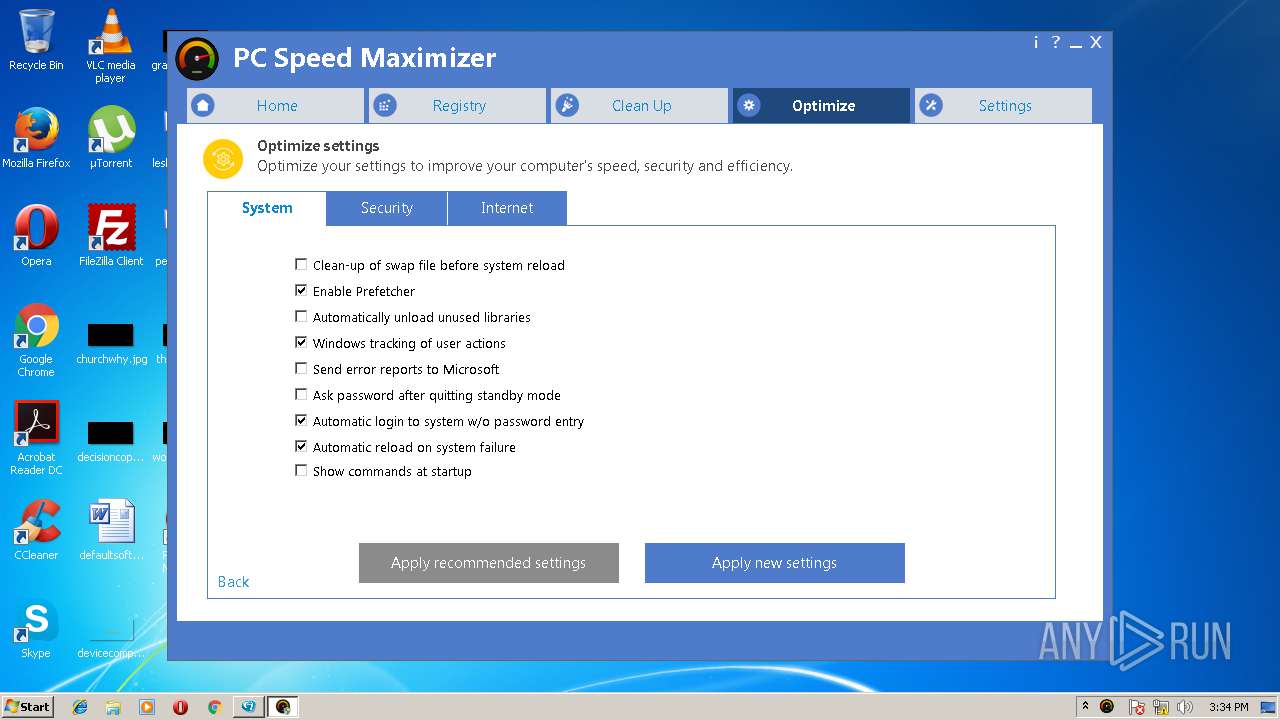This screenshot has height=720, width=1280.
Task: Click the yellow Optimize settings icon
Action: (x=223, y=159)
